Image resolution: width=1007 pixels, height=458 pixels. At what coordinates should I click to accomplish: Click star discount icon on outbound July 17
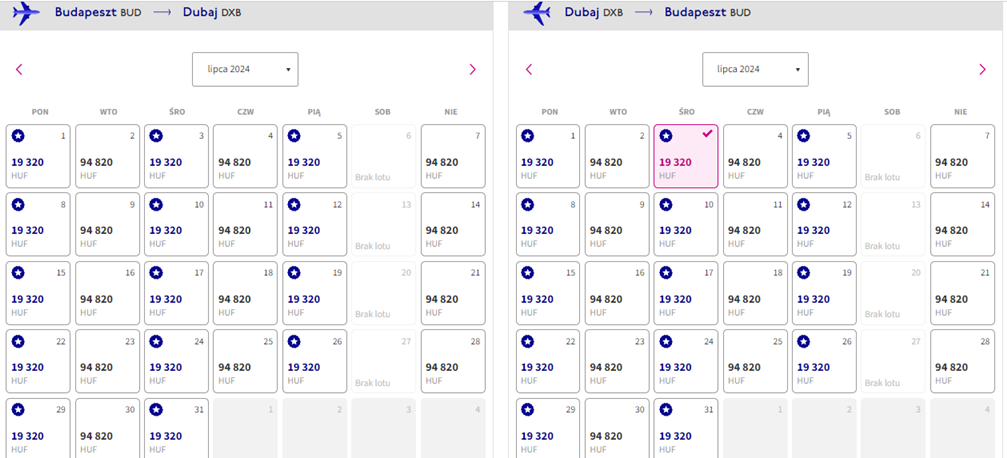[x=156, y=273]
